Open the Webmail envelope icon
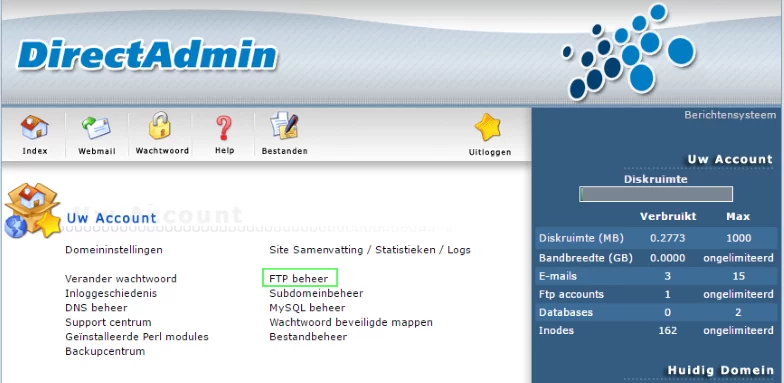Screen dimensions: 784x383 point(96,128)
